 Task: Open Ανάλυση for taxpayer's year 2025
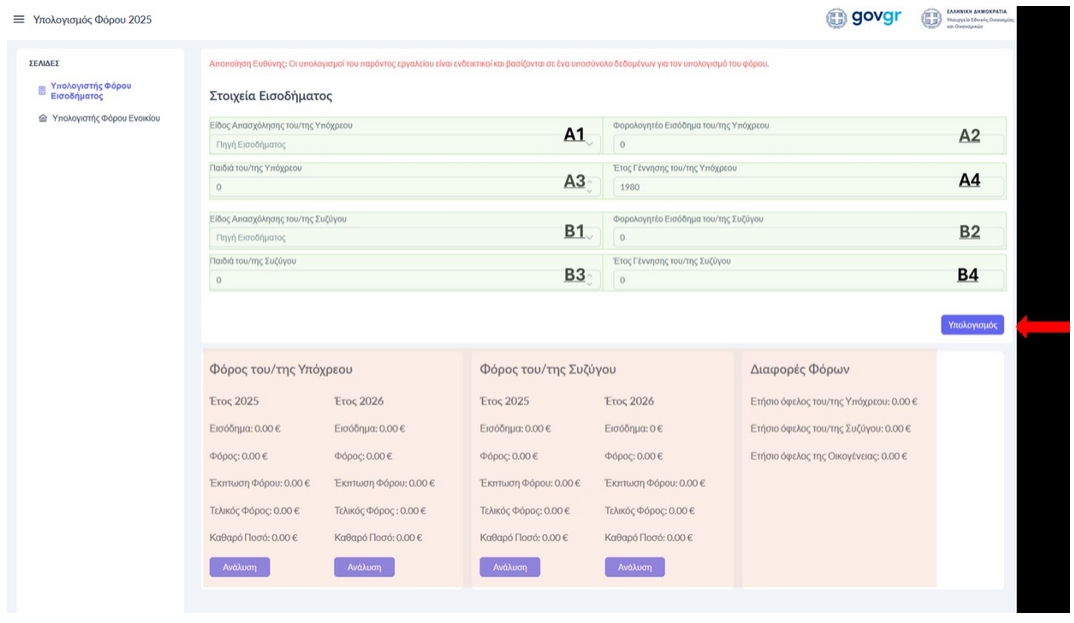click(239, 567)
